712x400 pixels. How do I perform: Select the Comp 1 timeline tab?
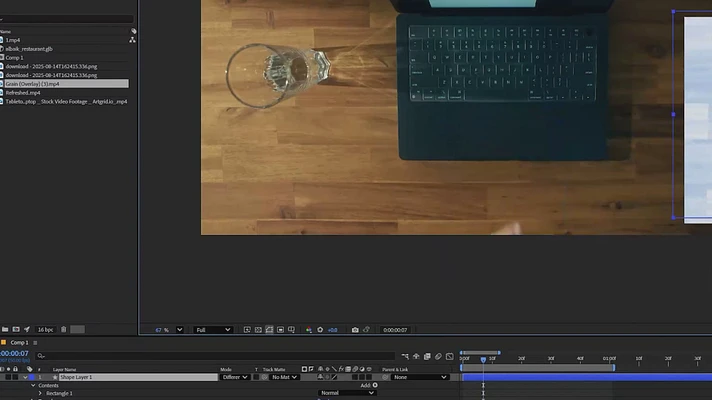point(19,343)
